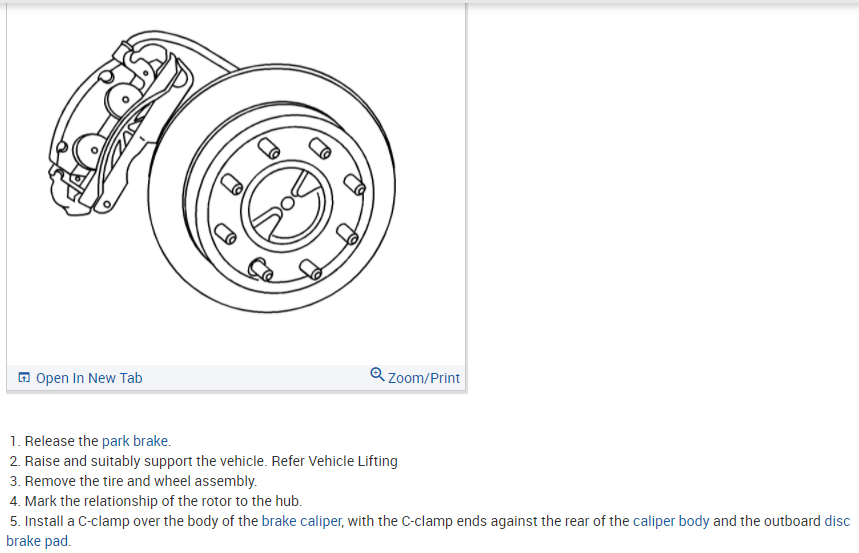Open the 'brake caliper' link in step 5

click(302, 521)
